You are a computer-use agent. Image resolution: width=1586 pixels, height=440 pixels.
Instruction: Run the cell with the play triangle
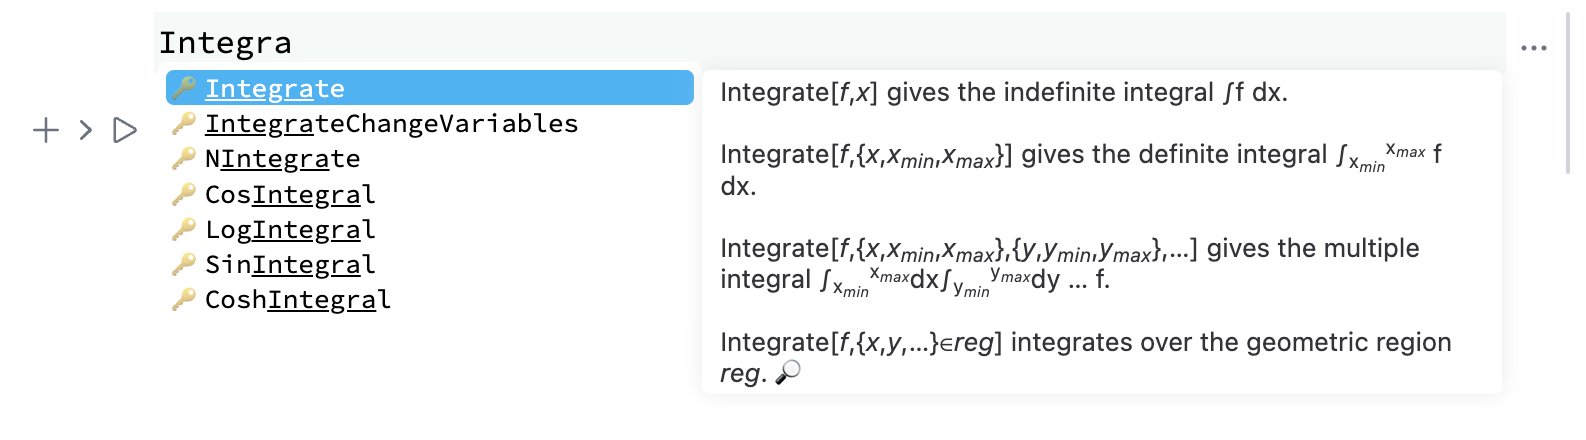(125, 130)
